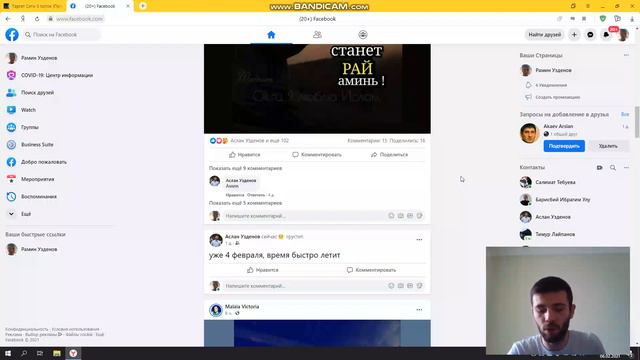Click browser back arrow

pyautogui.click(x=8, y=19)
